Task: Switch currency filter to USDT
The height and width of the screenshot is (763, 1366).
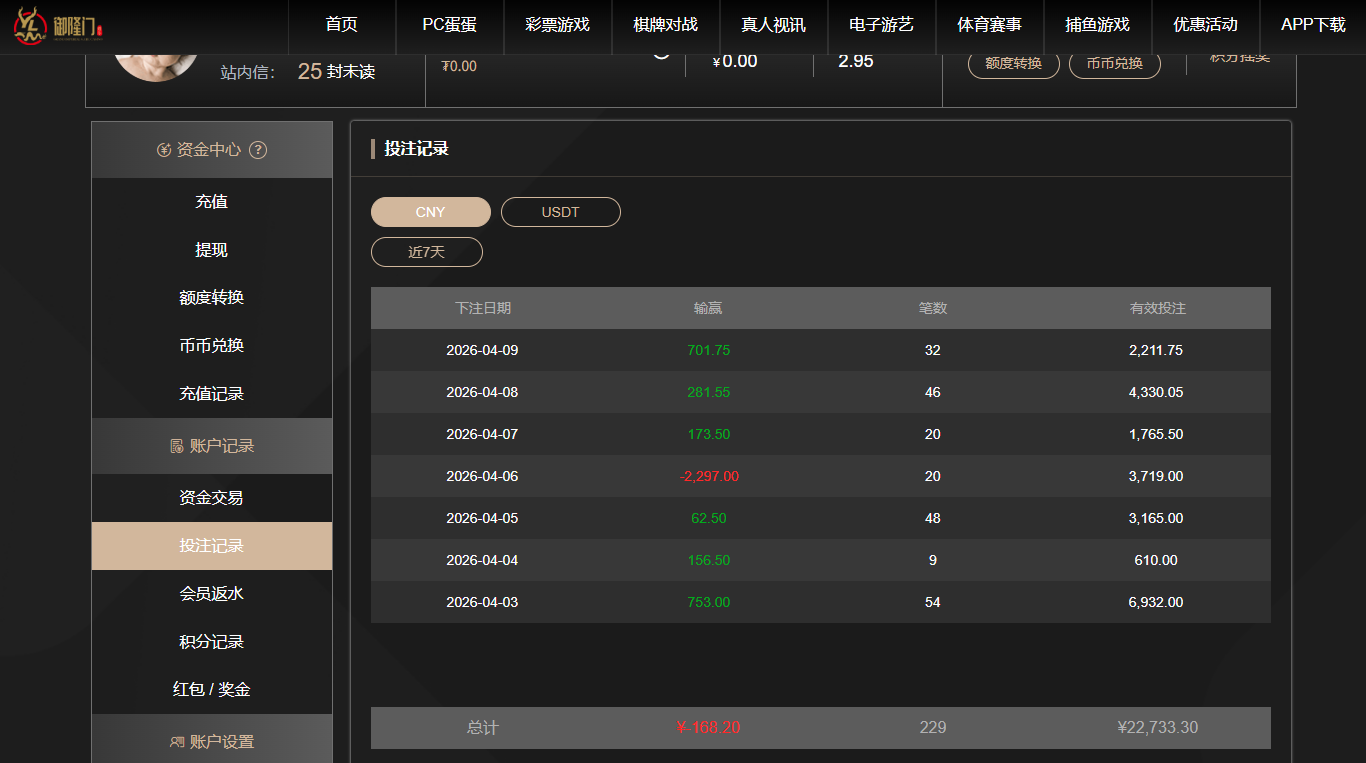Action: (x=560, y=211)
